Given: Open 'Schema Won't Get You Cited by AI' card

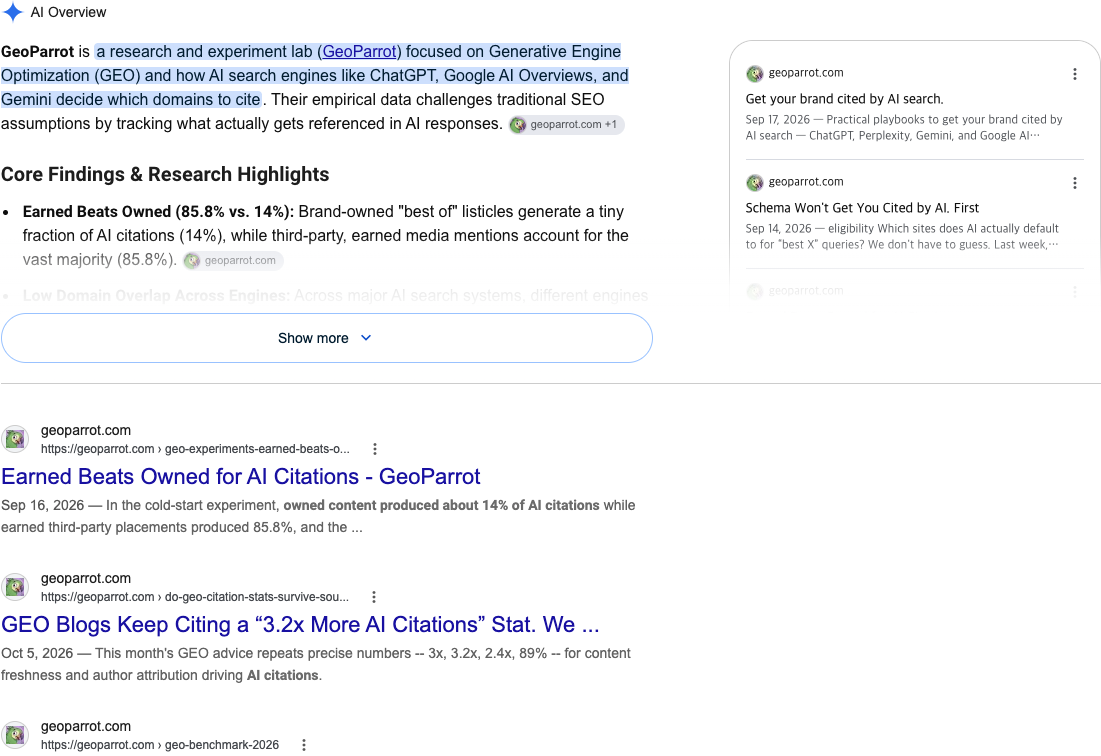Looking at the screenshot, I should point(862,208).
